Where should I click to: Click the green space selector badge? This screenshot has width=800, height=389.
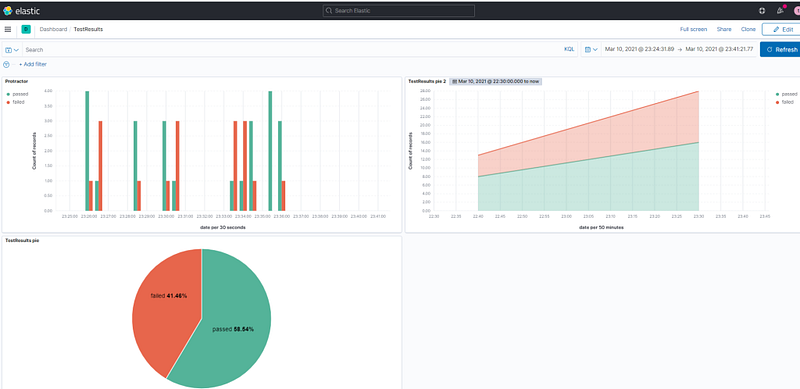coord(26,30)
